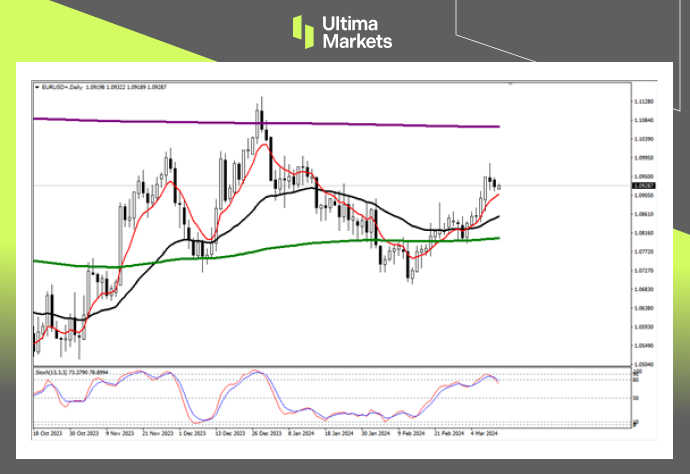690x474 pixels.
Task: Click the 1.08160 level on price axis
Action: coord(644,233)
